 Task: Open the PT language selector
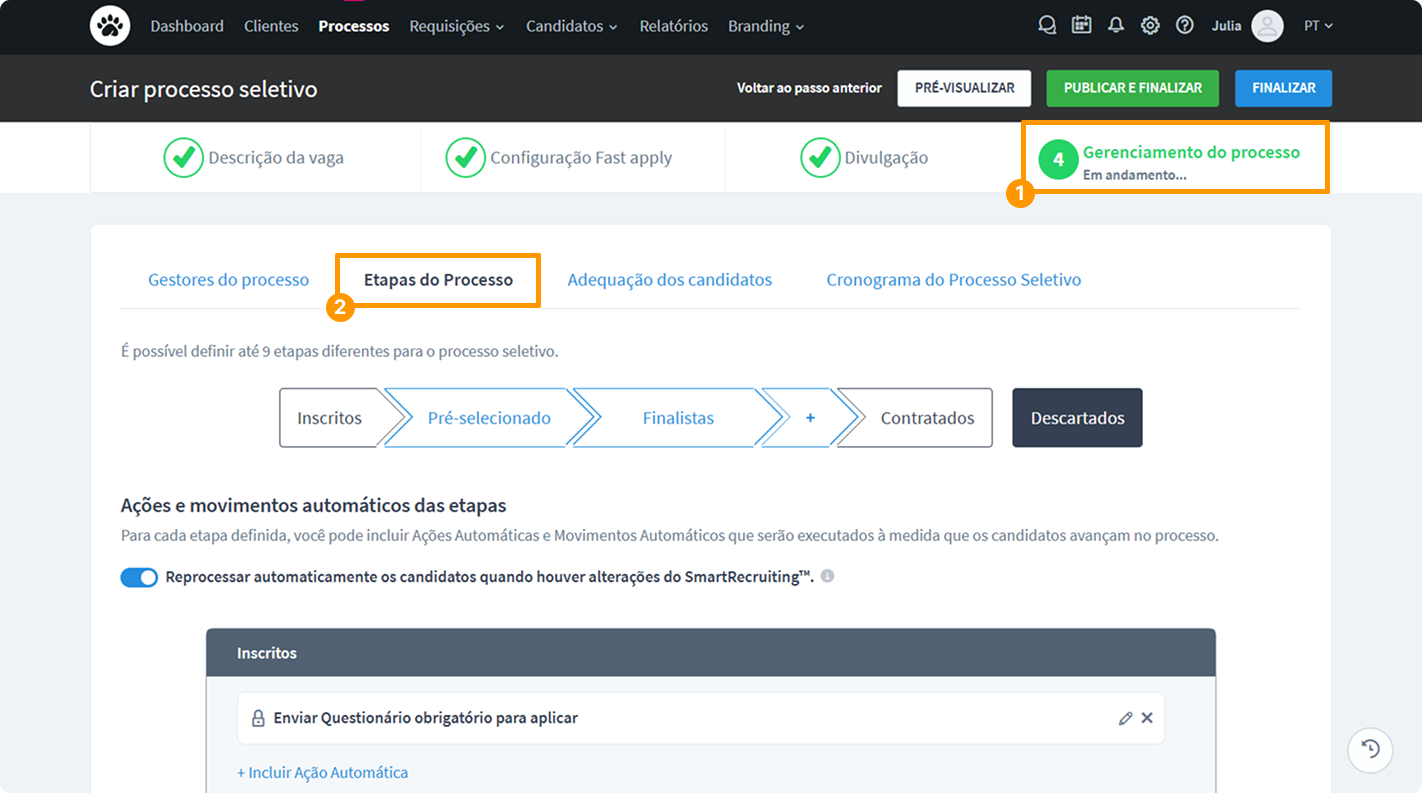pyautogui.click(x=1317, y=25)
